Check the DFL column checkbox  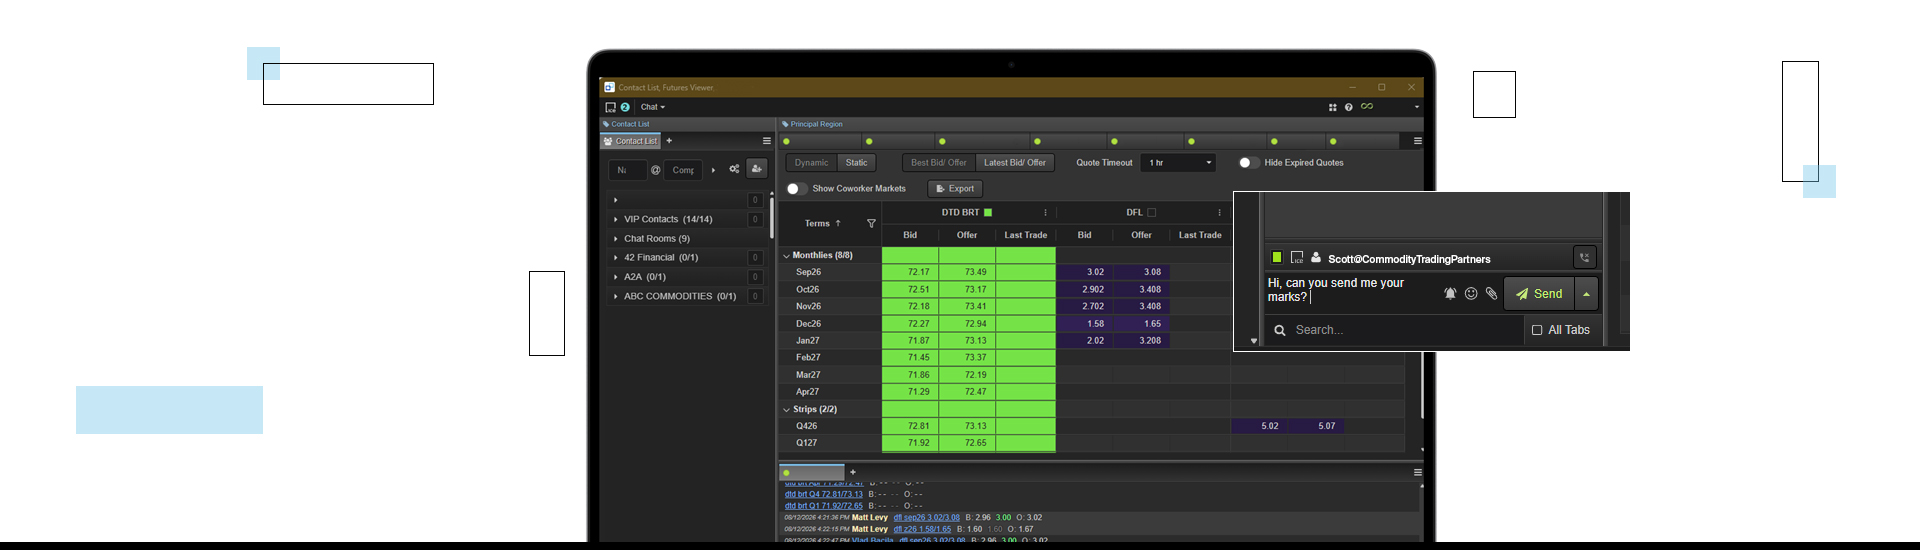coord(1152,212)
